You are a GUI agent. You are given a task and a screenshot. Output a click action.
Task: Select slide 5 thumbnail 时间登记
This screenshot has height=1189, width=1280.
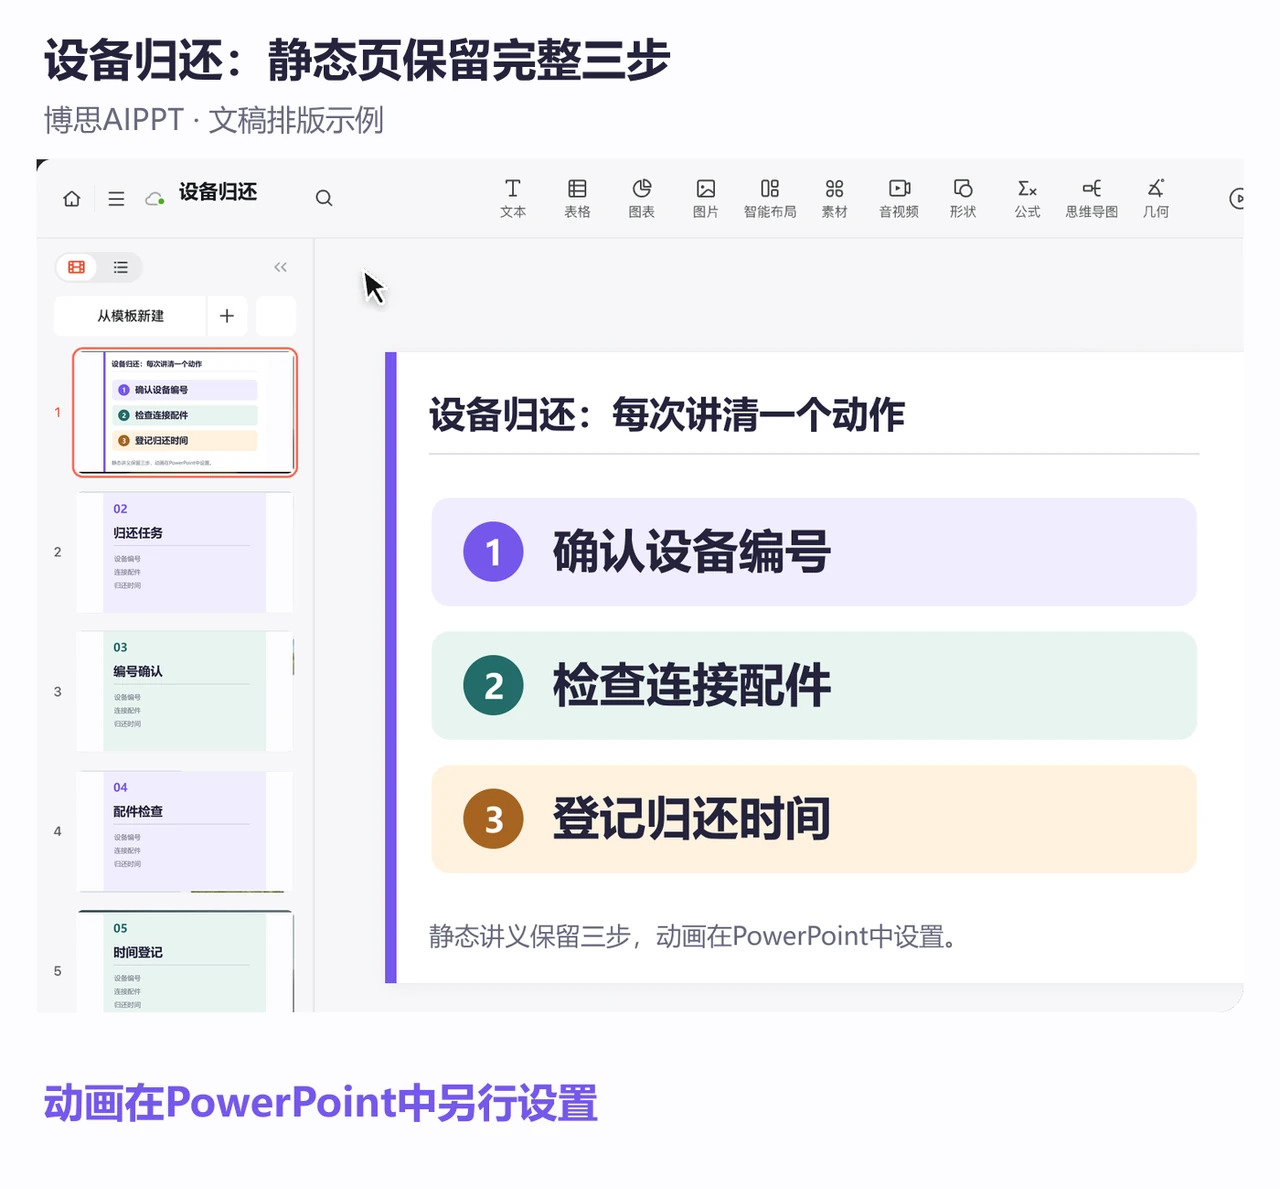185,961
